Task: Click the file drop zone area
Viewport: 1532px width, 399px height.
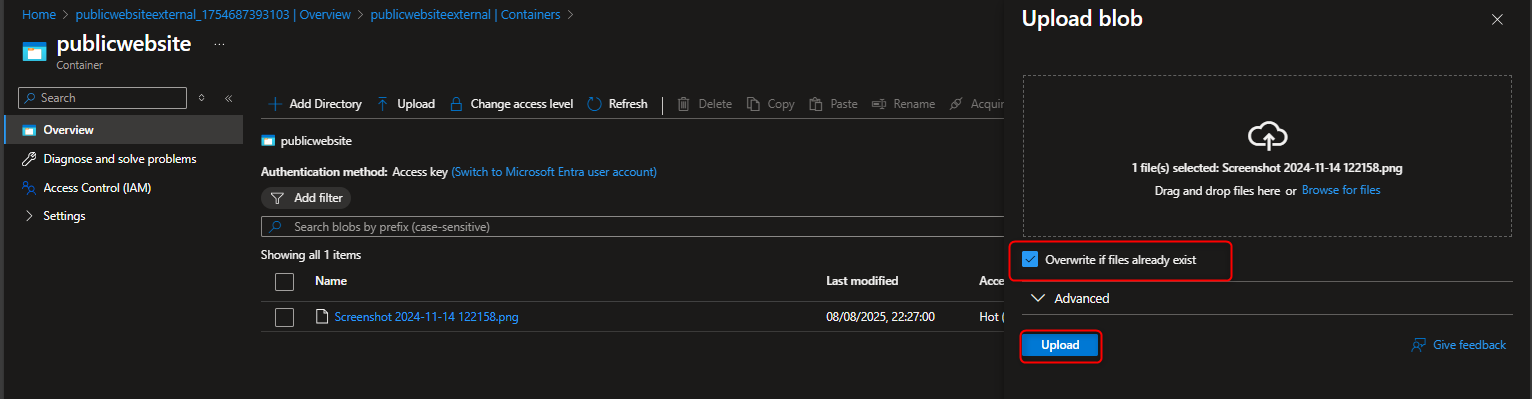Action: [1266, 156]
